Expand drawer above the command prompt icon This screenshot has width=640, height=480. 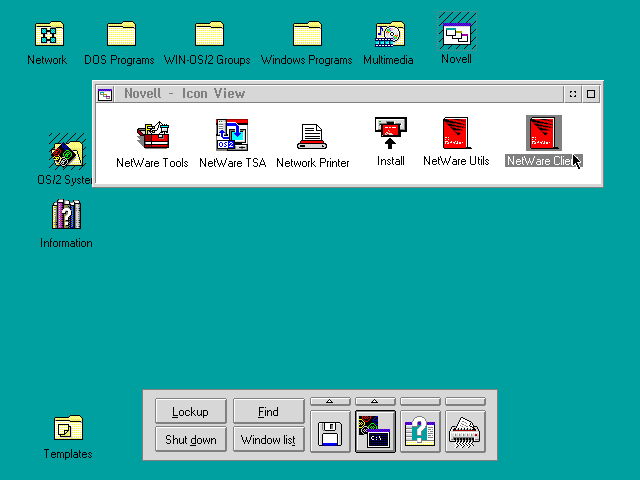375,402
